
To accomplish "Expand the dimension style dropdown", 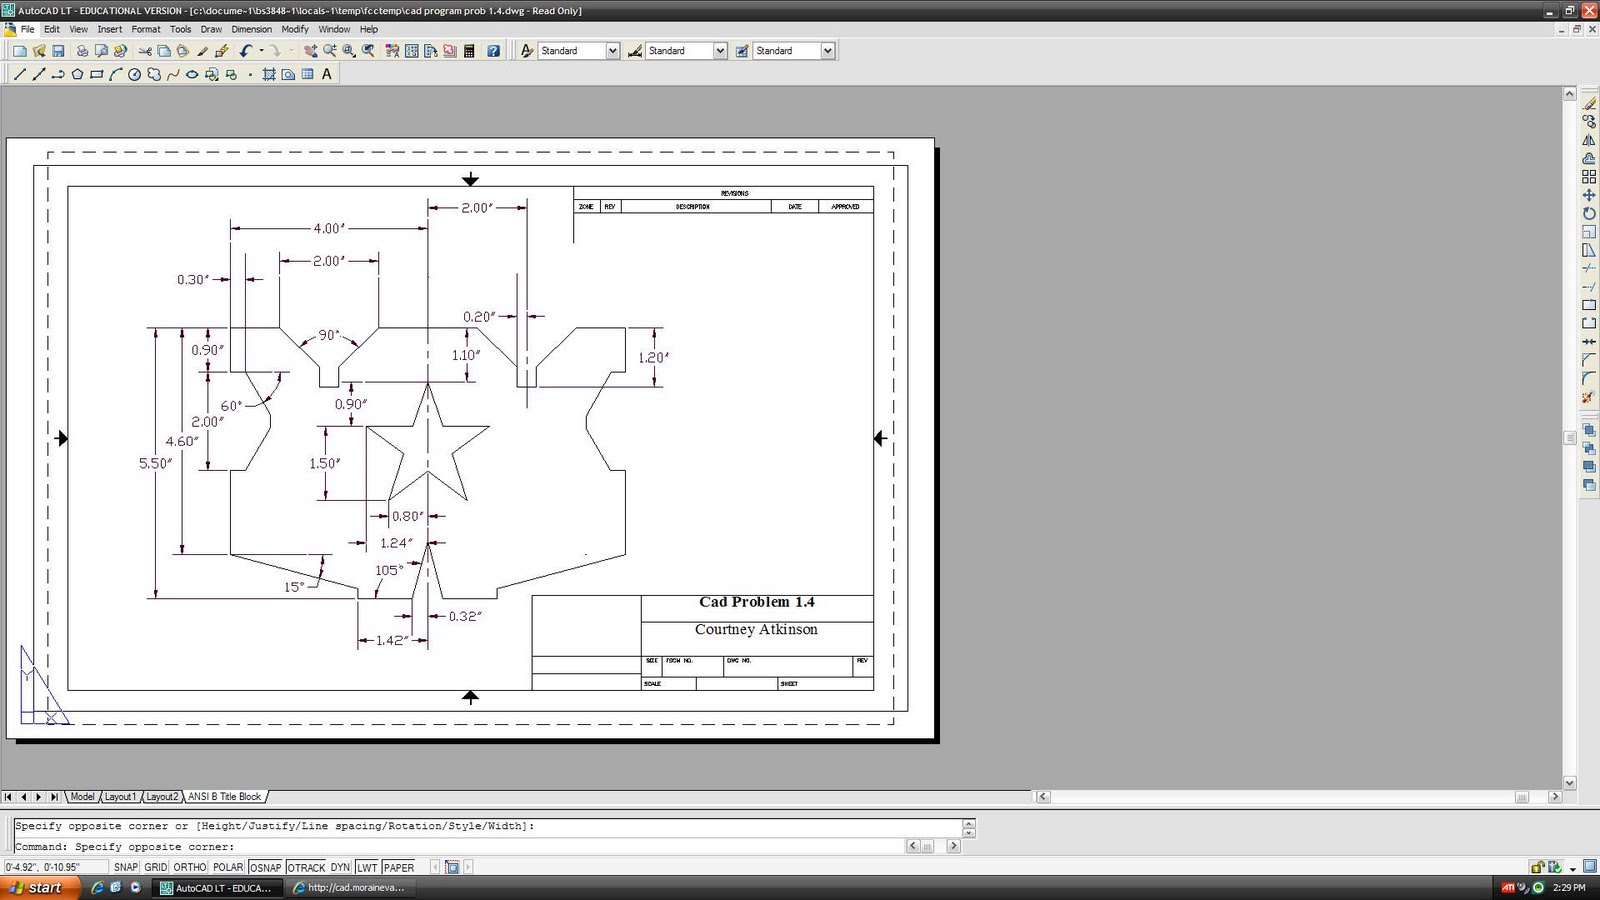I will point(718,50).
